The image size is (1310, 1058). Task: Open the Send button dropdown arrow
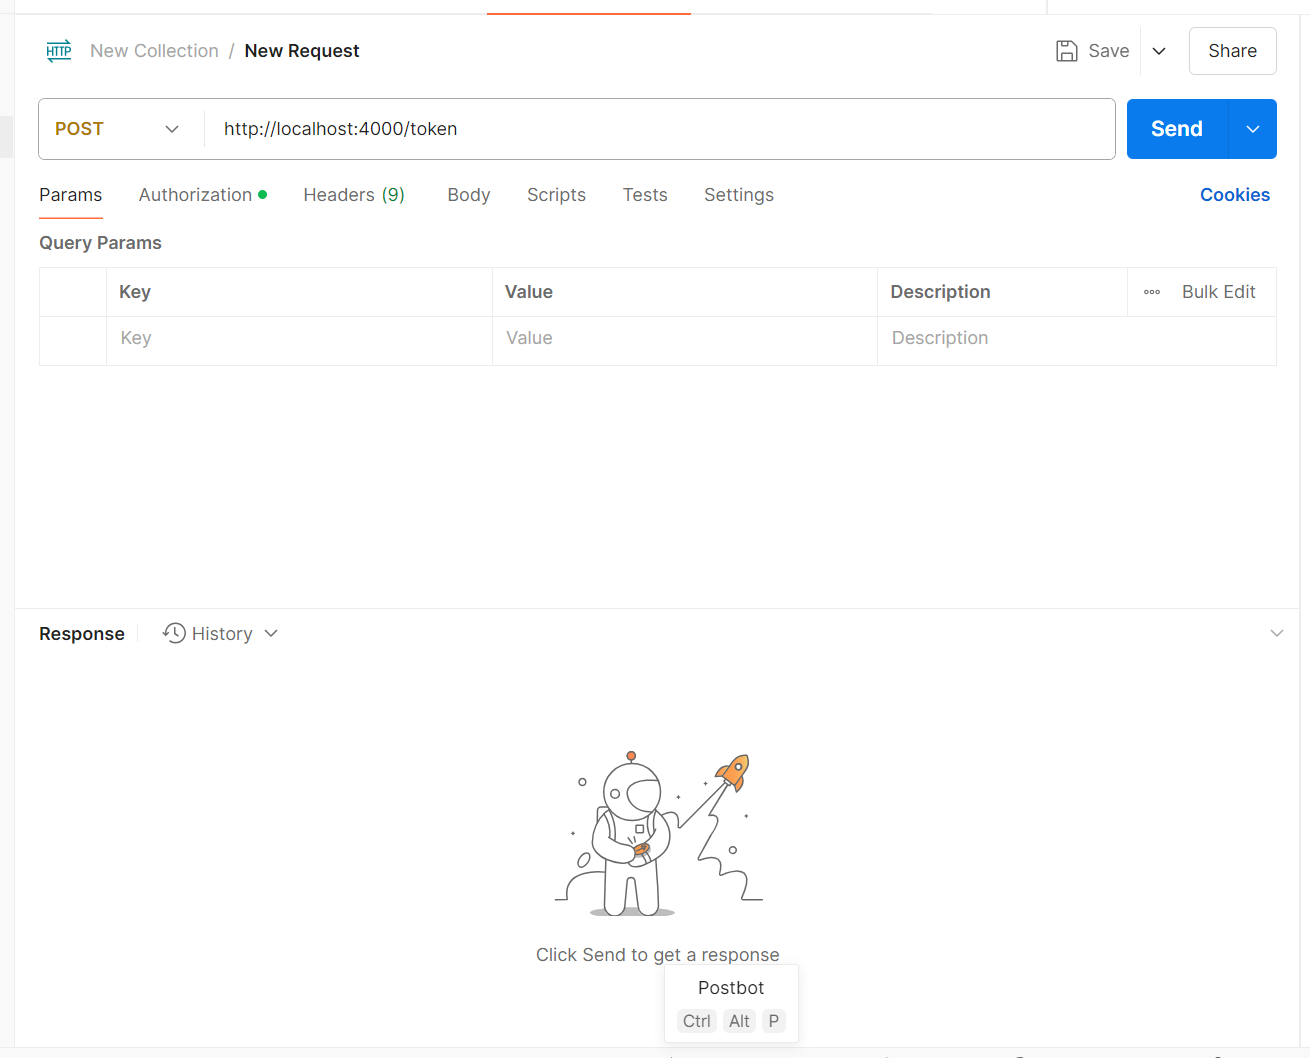1253,129
